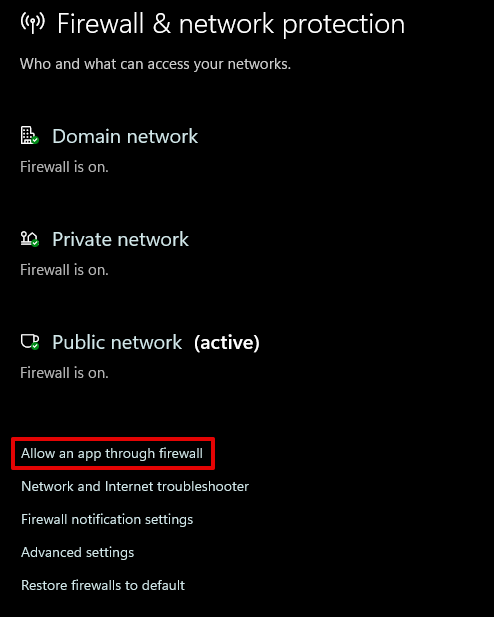Click green check badge on Private network icon
The image size is (494, 617).
35,243
